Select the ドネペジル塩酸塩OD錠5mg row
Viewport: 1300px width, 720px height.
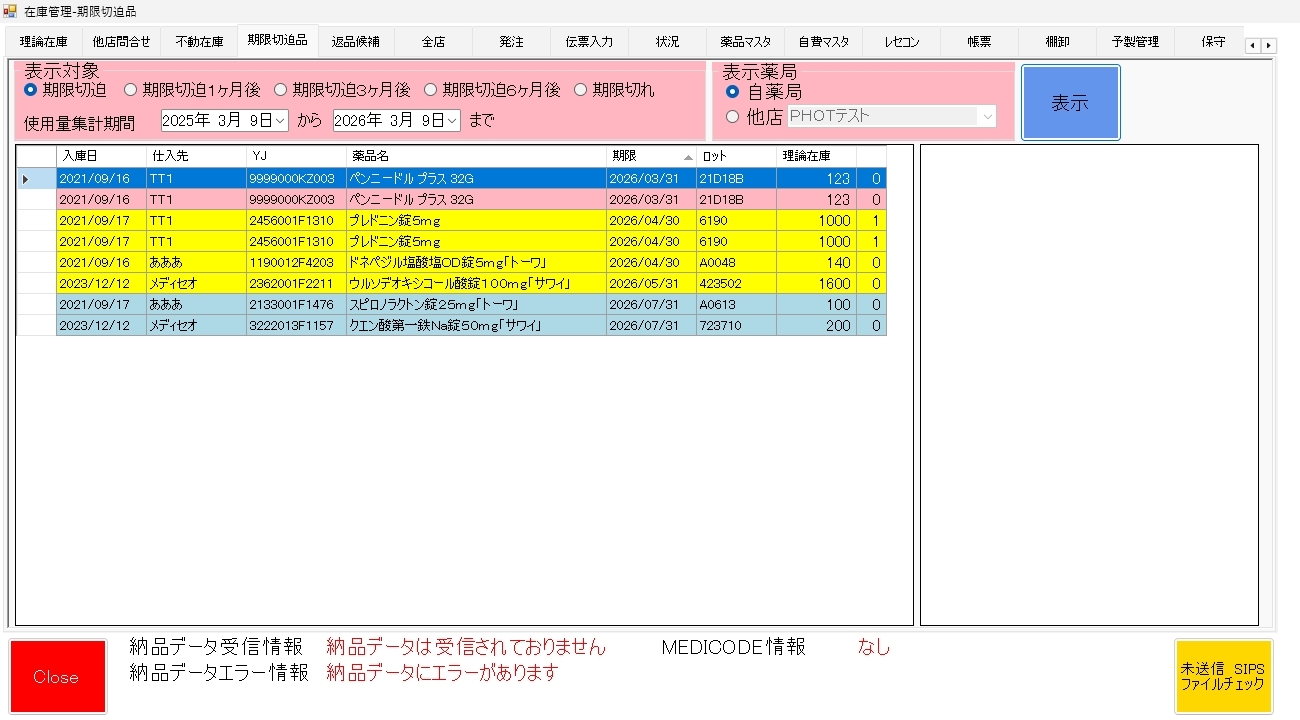click(475, 263)
